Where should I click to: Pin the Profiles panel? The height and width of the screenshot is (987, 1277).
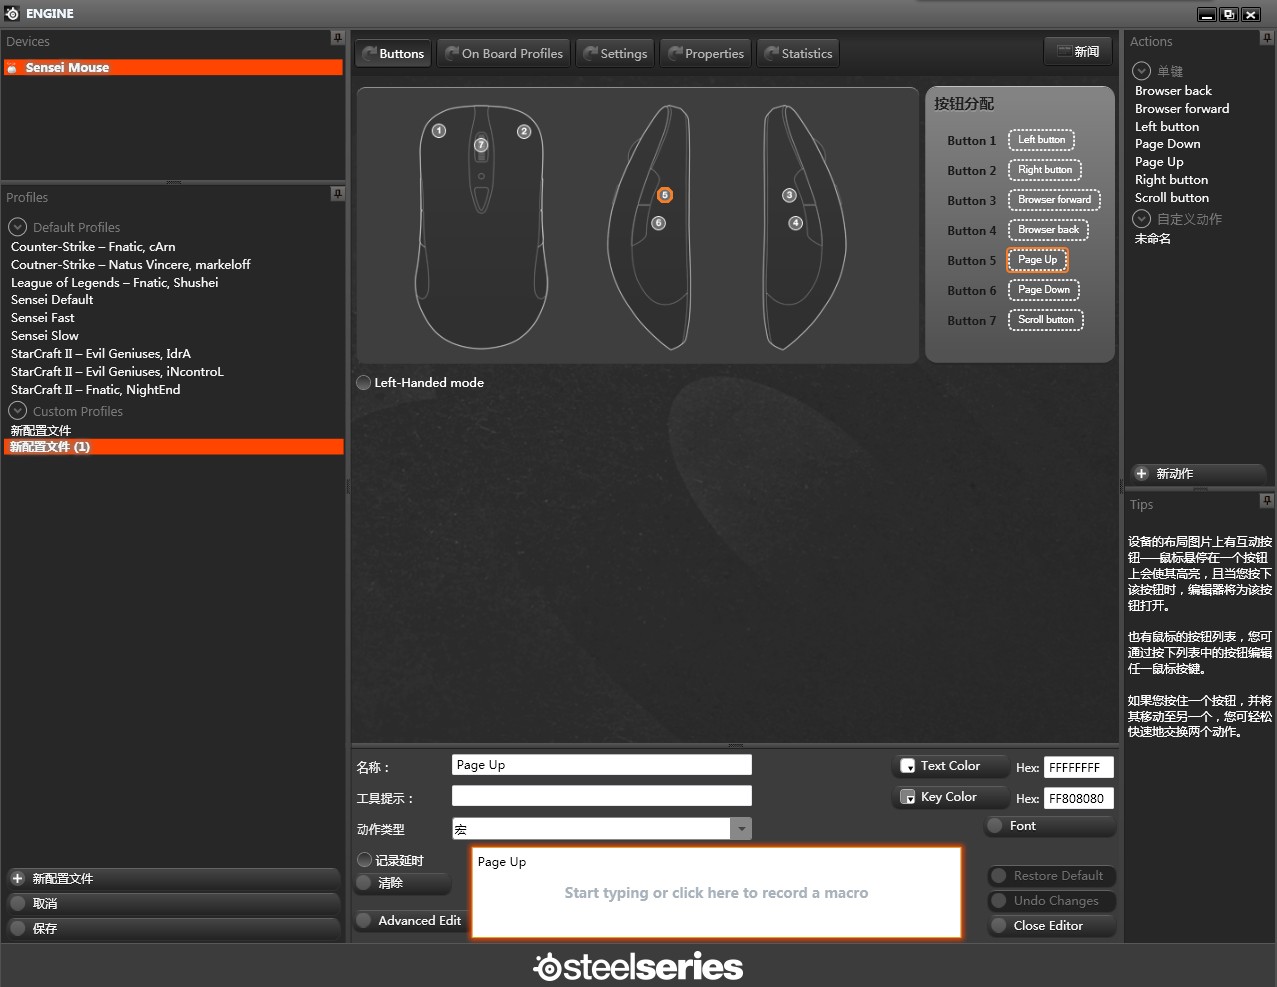(x=338, y=194)
